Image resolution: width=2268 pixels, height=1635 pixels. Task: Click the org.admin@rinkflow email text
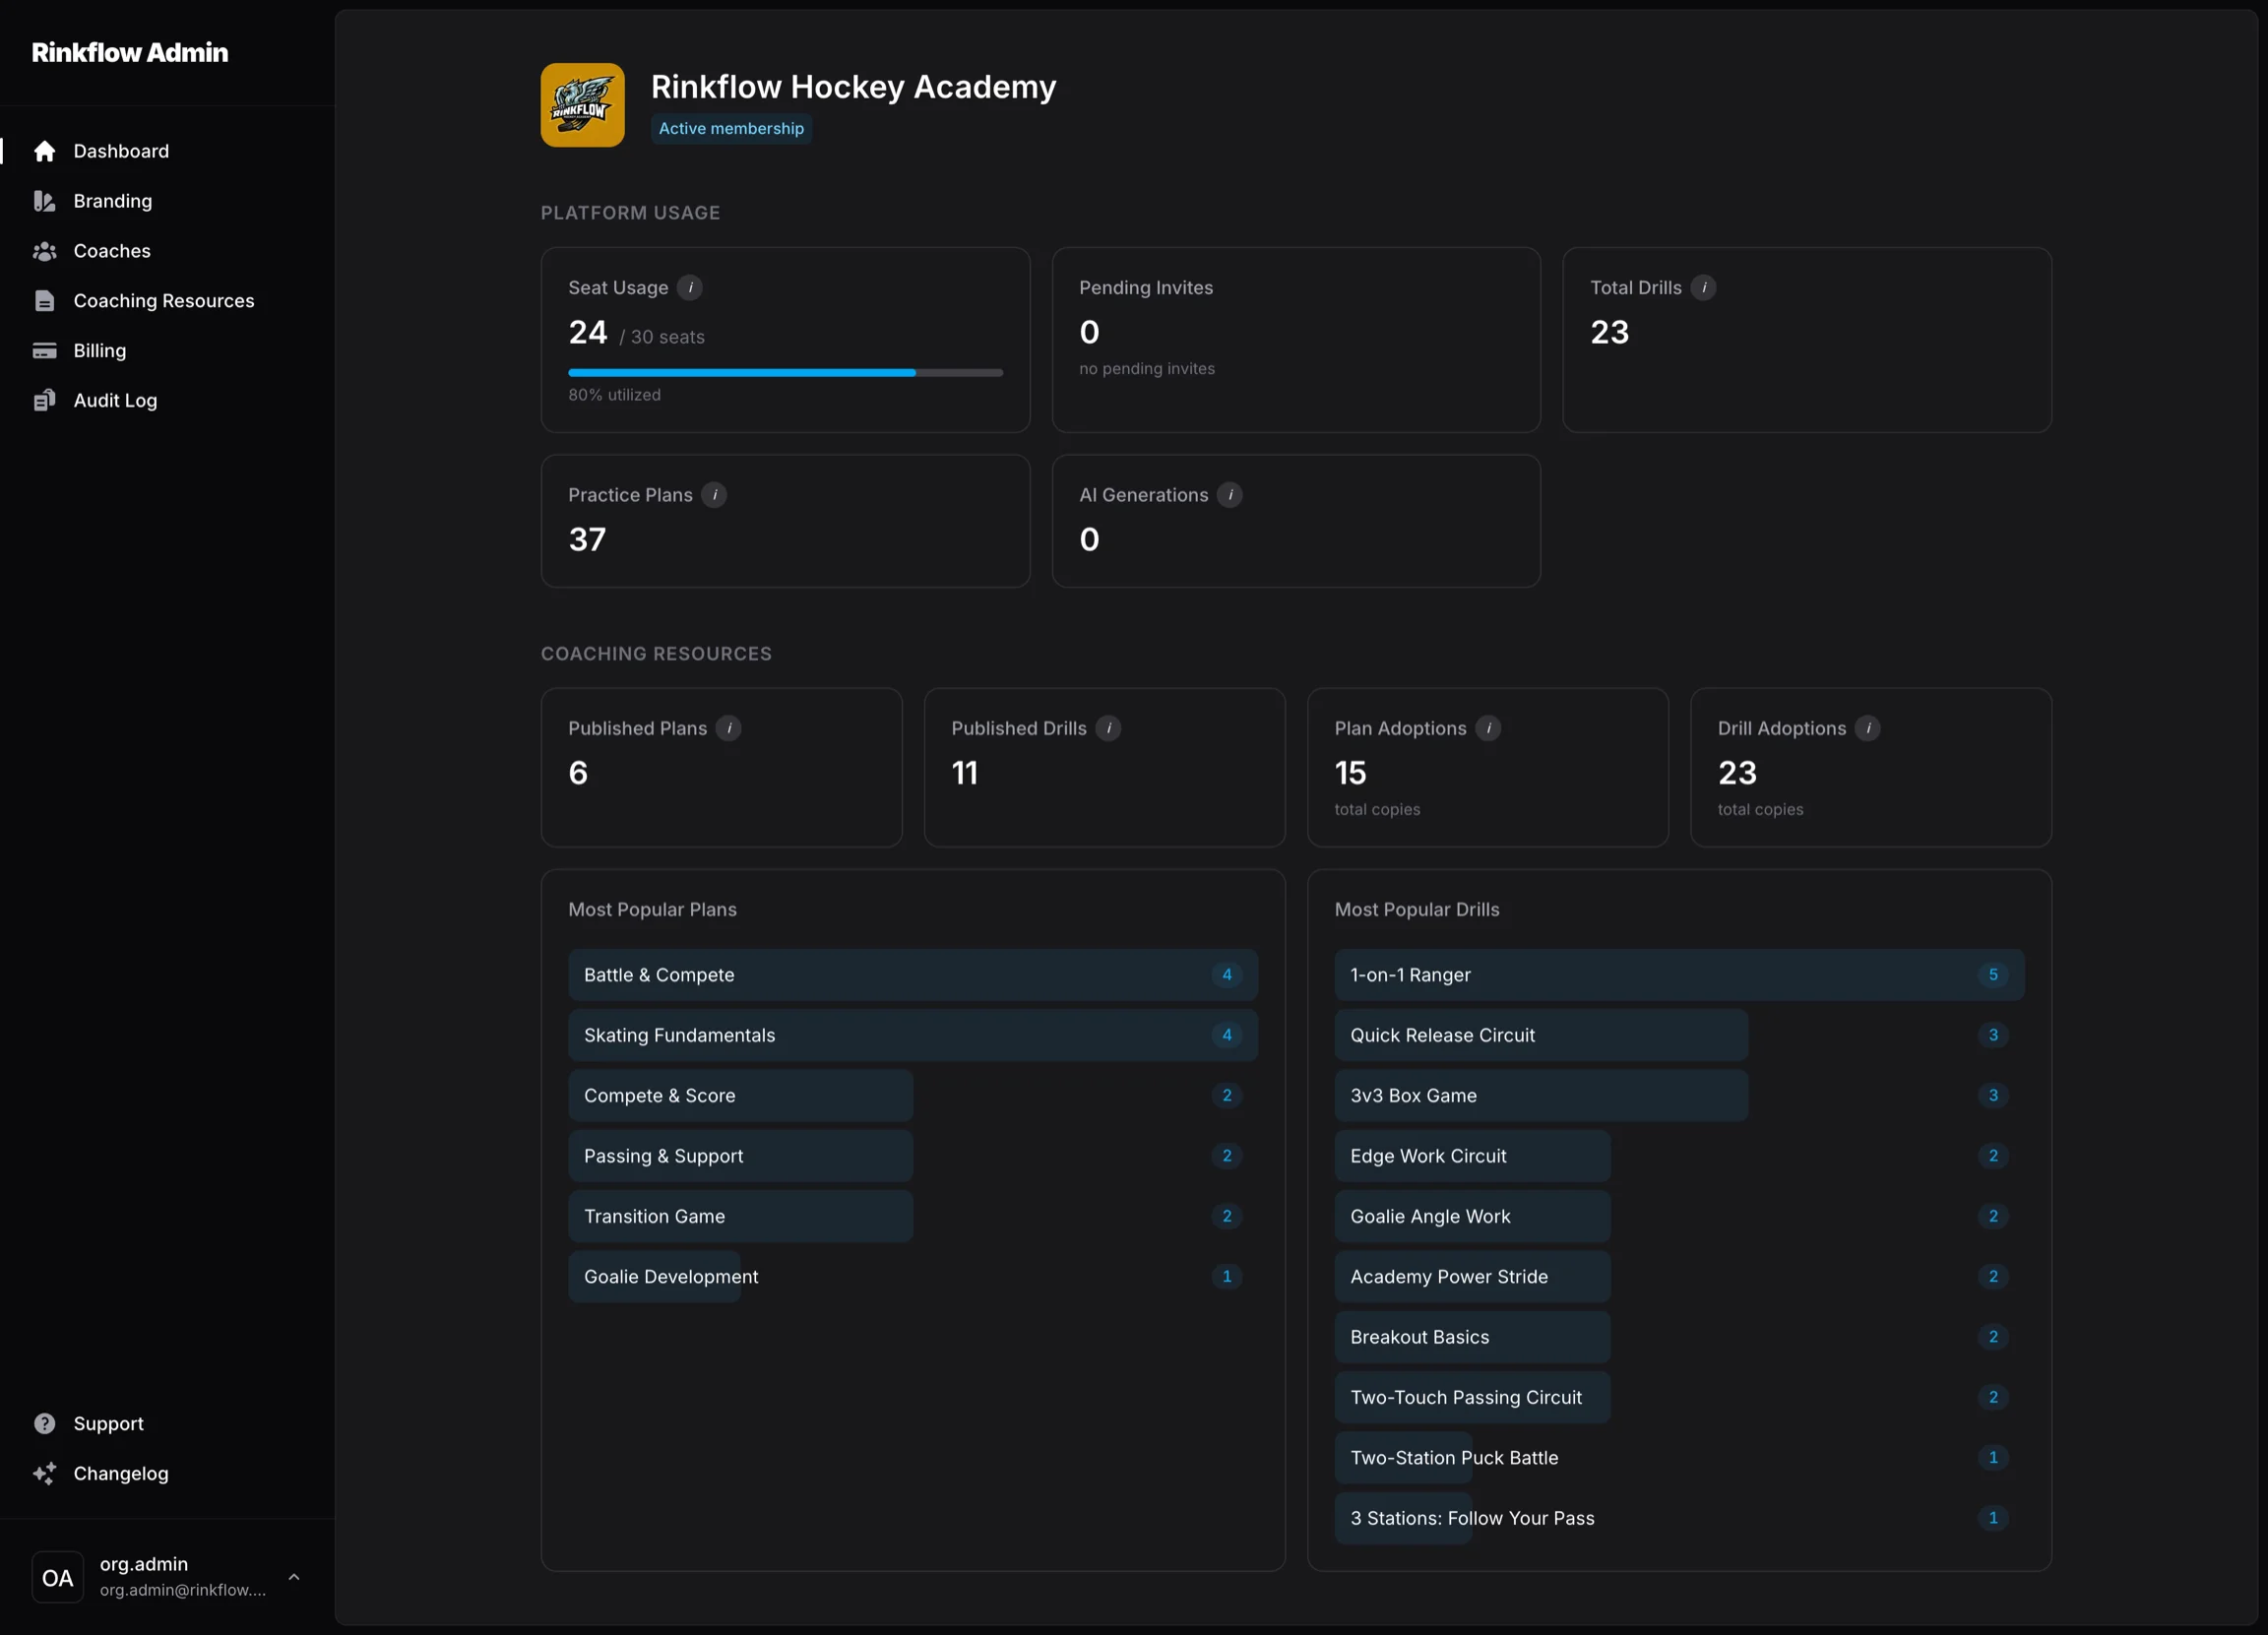tap(183, 1590)
